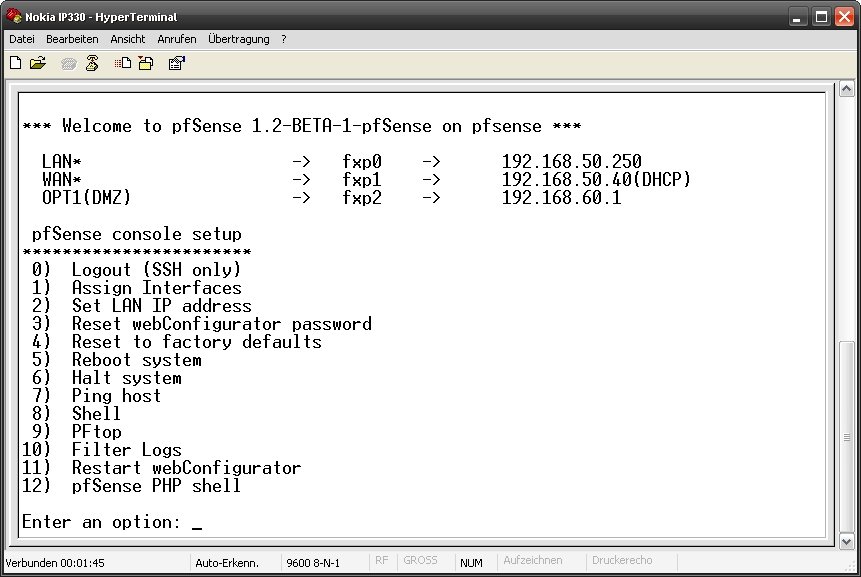Open the Übertragung menu
Viewport: 861px width, 577px height.
[x=239, y=39]
